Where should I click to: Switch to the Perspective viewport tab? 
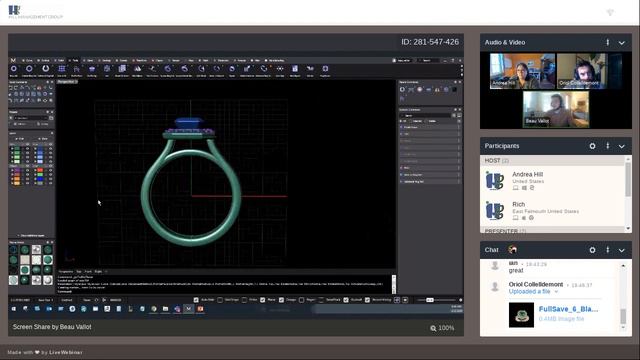[x=65, y=271]
